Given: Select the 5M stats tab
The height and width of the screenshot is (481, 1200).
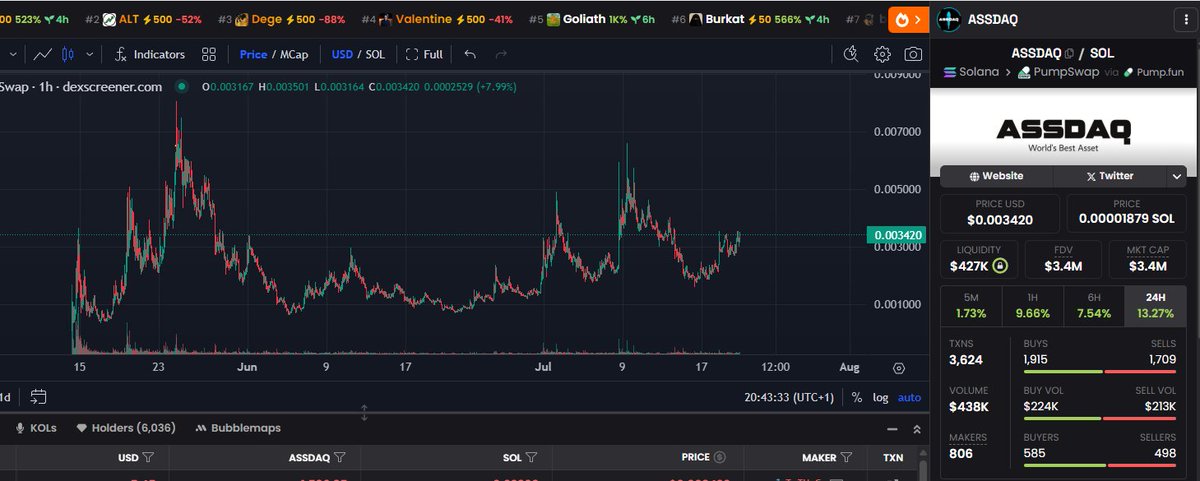Looking at the screenshot, I should click(x=970, y=306).
